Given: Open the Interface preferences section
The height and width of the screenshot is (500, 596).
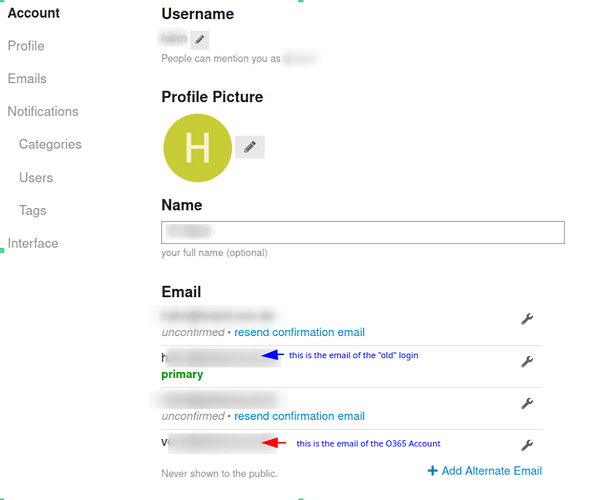Looking at the screenshot, I should [33, 243].
